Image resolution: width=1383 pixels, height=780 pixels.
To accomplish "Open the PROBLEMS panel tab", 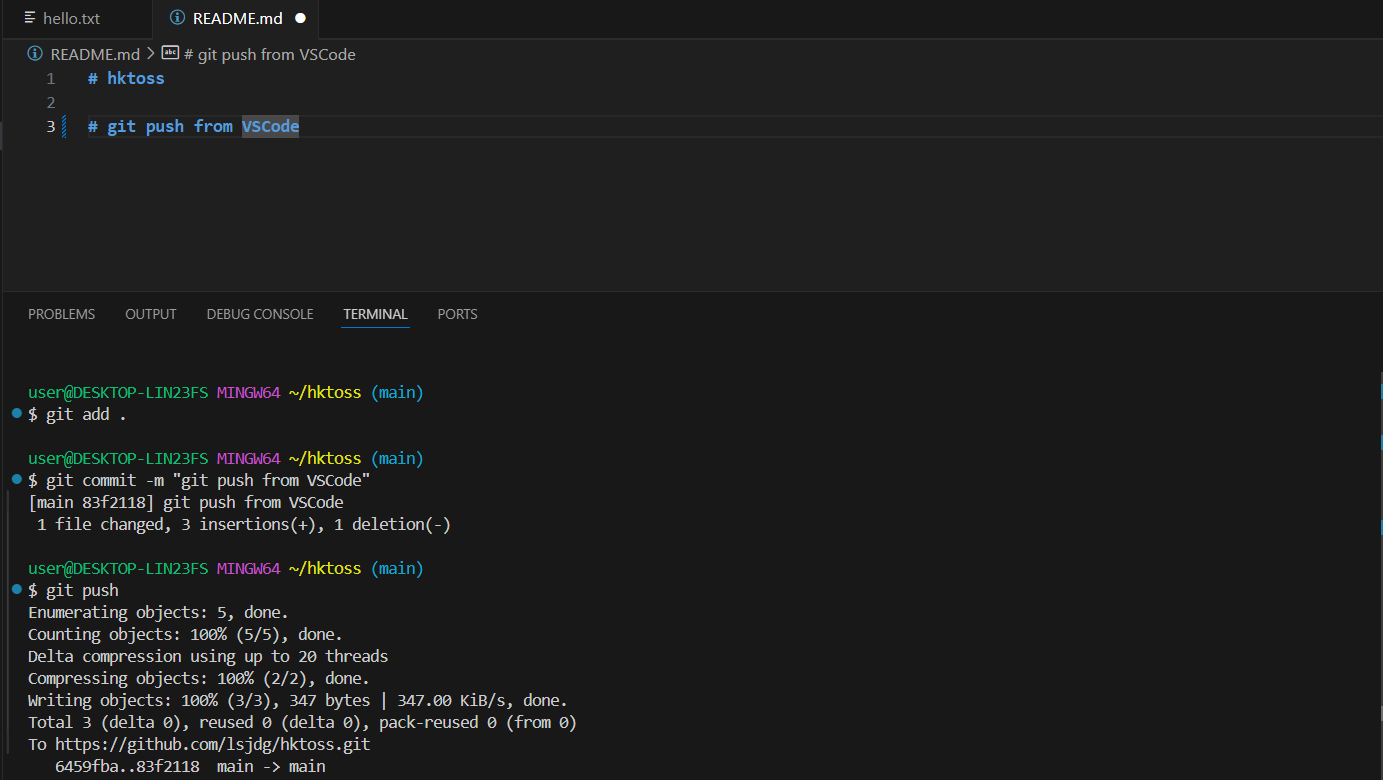I will 61,314.
